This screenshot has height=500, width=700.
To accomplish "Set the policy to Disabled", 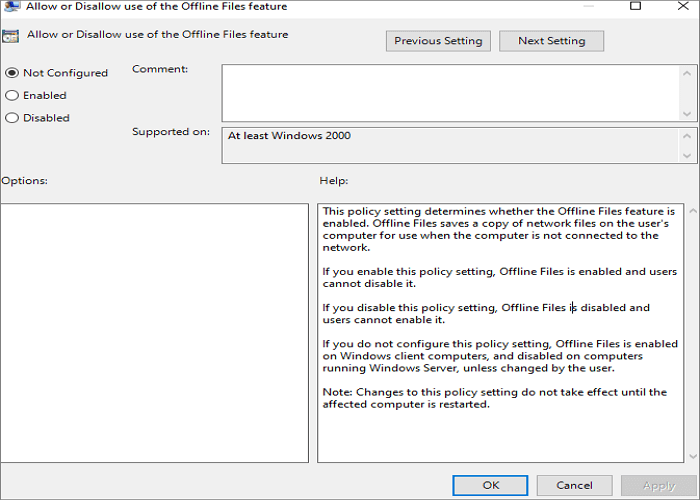I will (x=12, y=117).
